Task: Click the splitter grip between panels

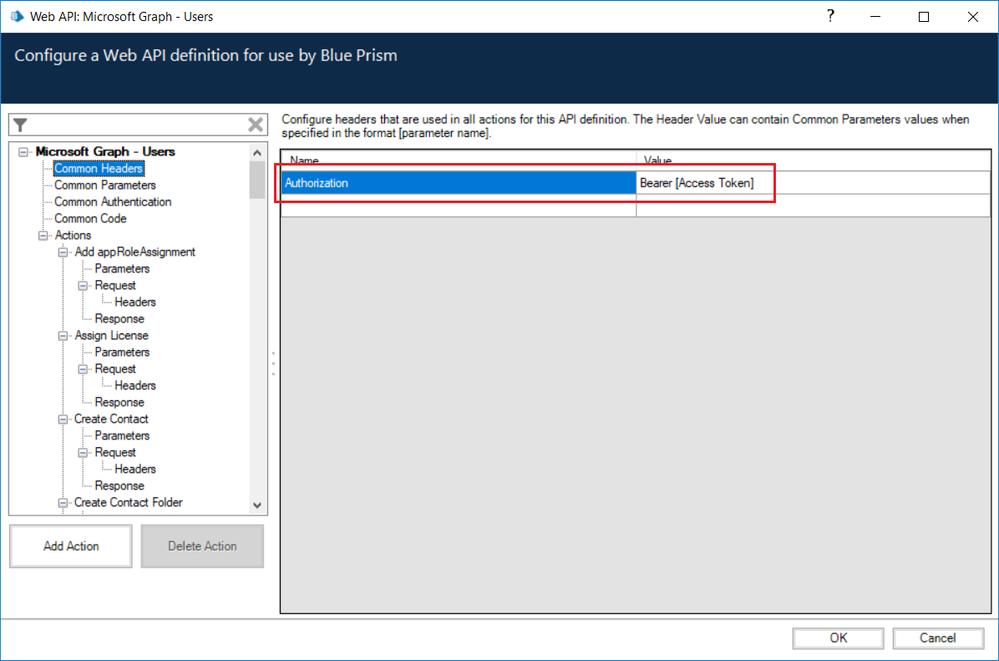Action: (x=273, y=363)
